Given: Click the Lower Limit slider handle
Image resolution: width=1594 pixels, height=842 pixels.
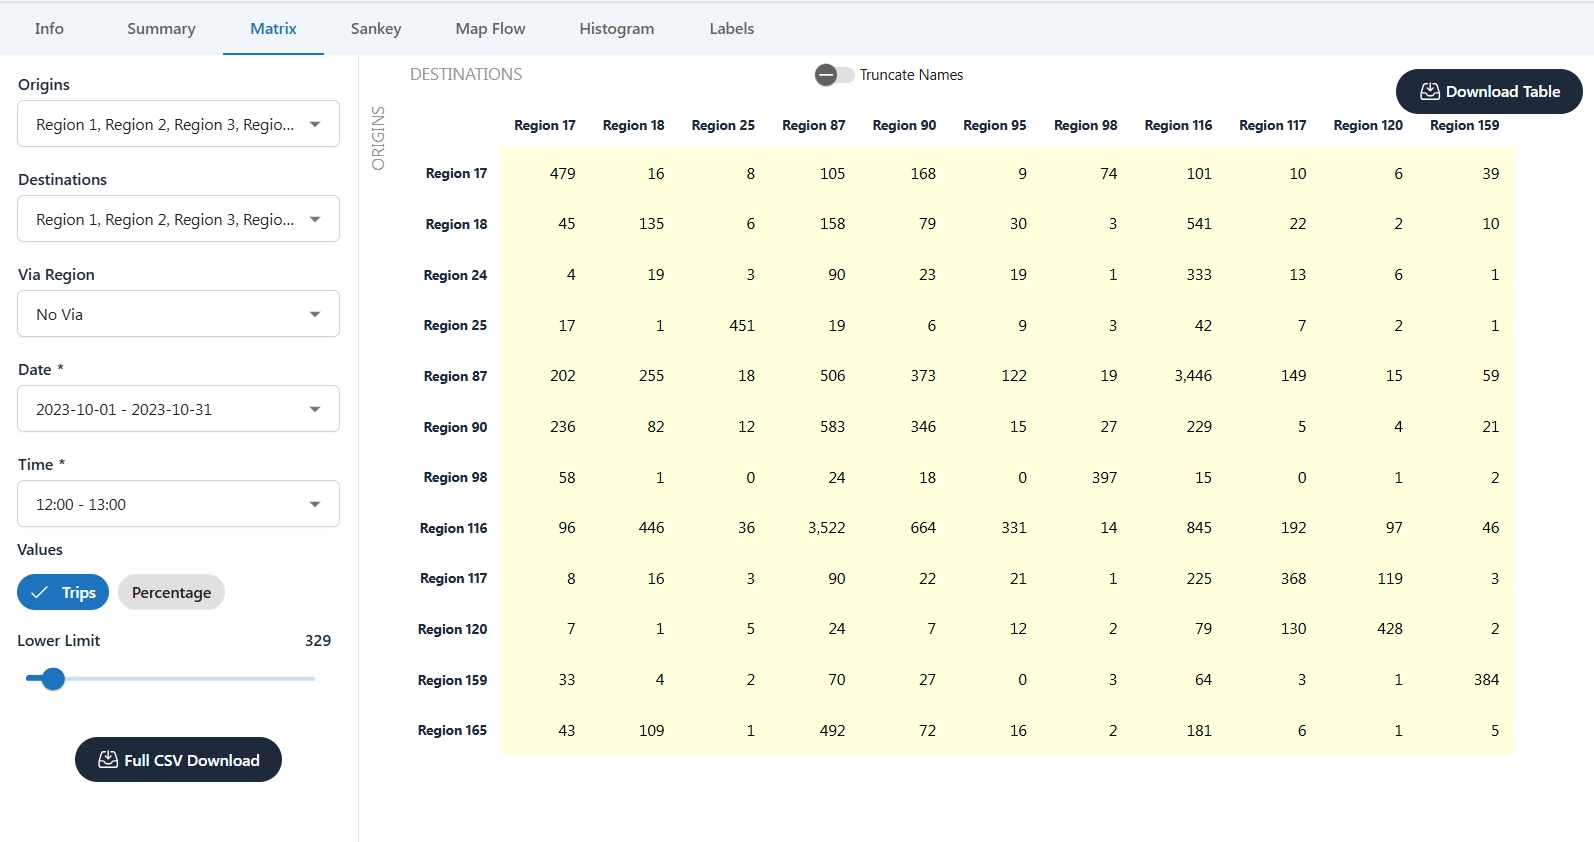Looking at the screenshot, I should (53, 679).
